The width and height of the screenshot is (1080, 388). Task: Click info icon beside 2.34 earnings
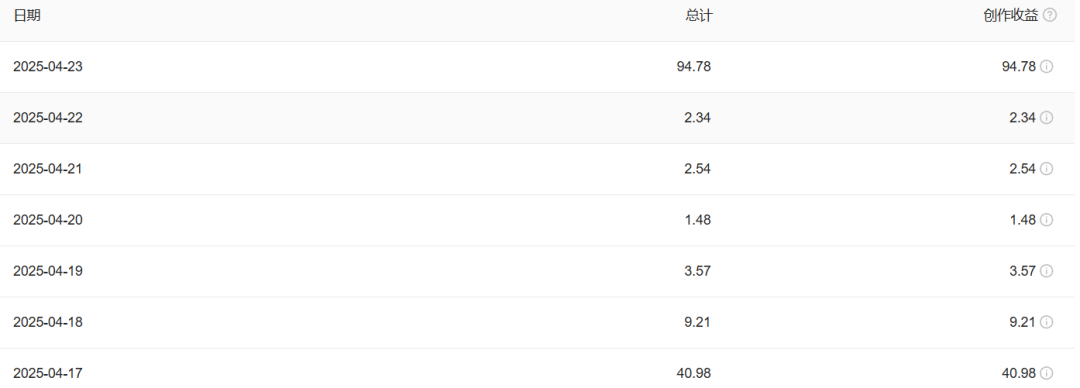point(1046,118)
